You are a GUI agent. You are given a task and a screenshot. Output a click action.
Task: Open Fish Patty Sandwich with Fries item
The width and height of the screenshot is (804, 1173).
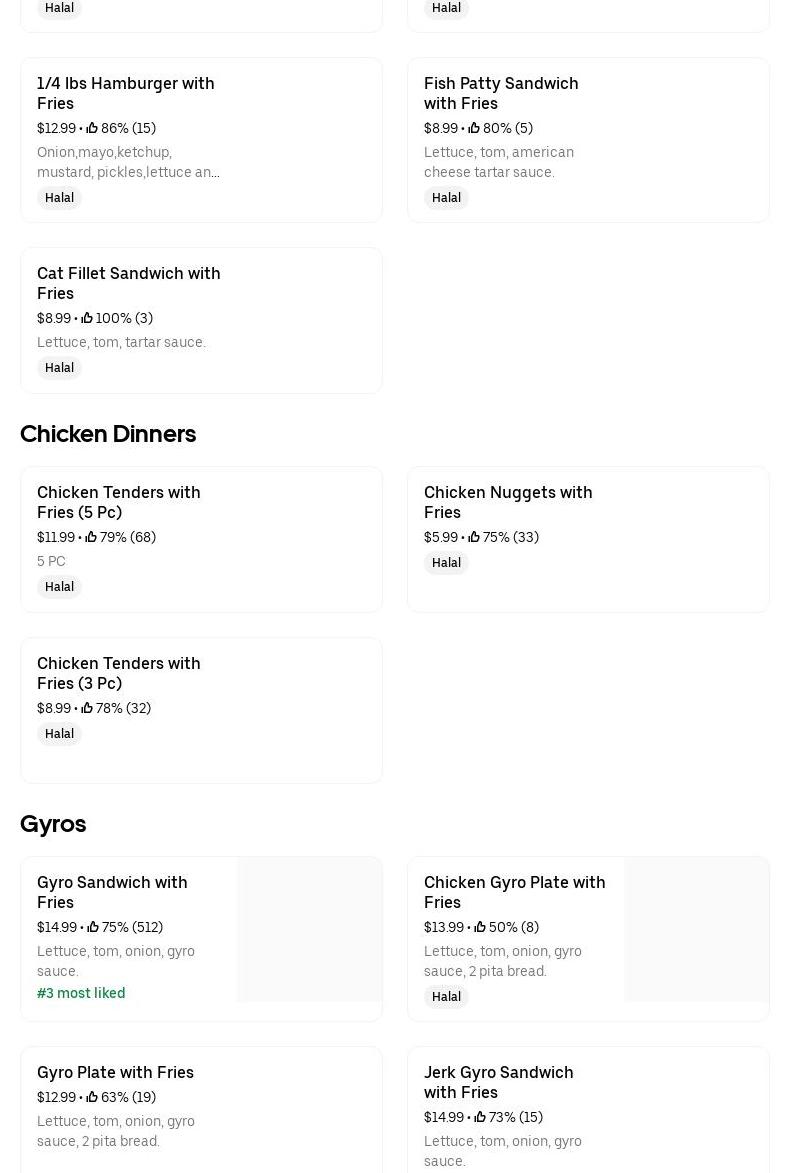pyautogui.click(x=501, y=93)
